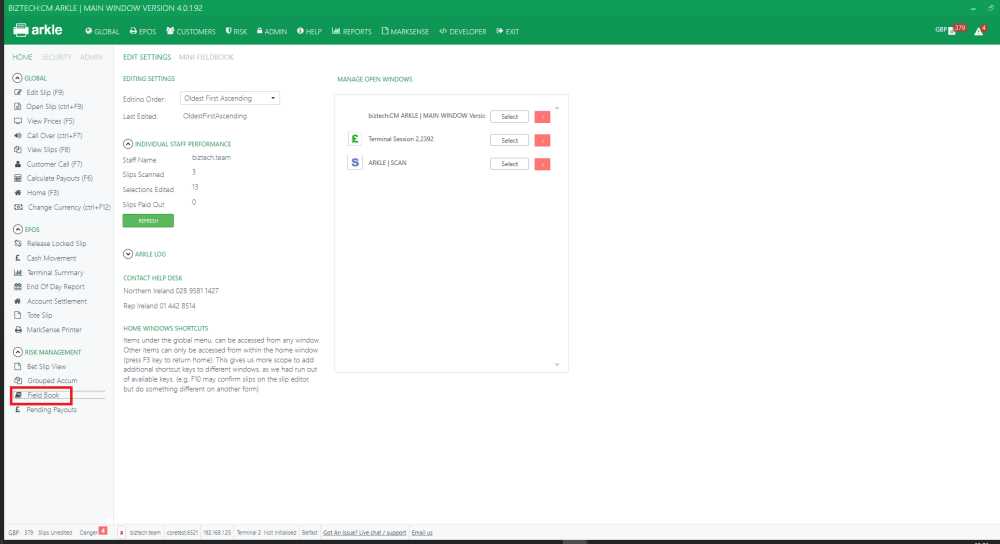
Task: Click the MarkSense Printer icon
Action: pos(18,330)
